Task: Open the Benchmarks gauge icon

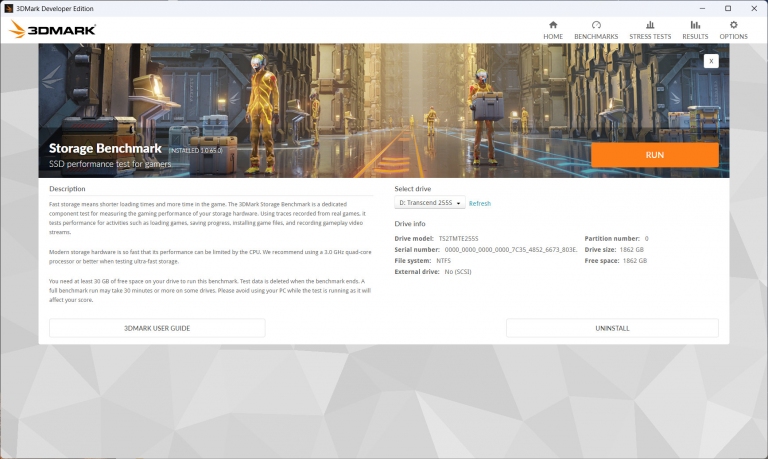Action: pyautogui.click(x=596, y=25)
